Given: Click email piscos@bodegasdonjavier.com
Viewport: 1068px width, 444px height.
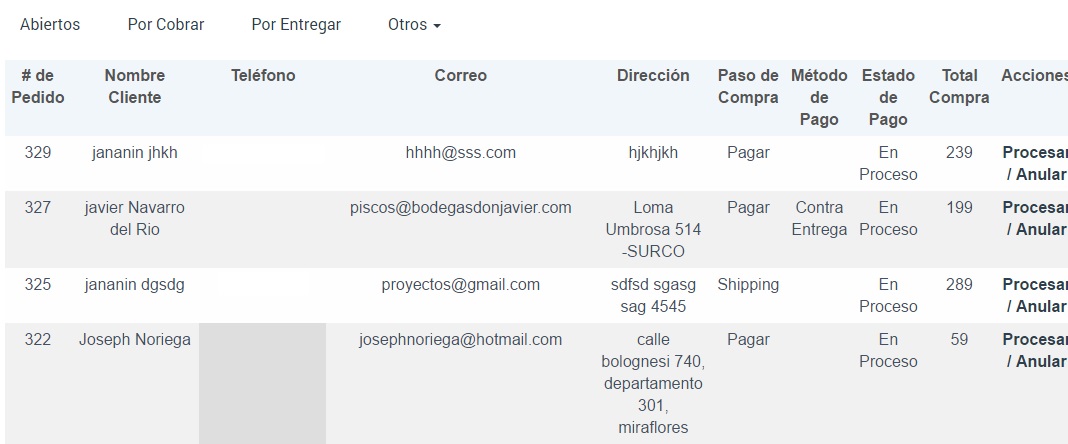Looking at the screenshot, I should (x=461, y=208).
